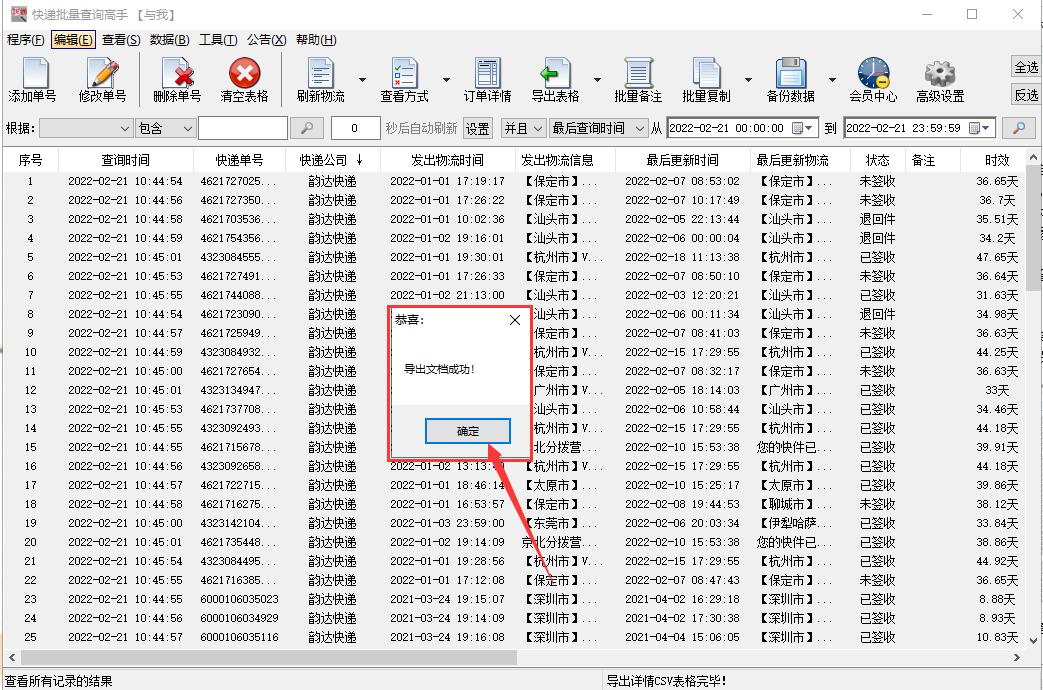Open the 包含 condition dropdown
The image size is (1043, 690).
coord(165,128)
